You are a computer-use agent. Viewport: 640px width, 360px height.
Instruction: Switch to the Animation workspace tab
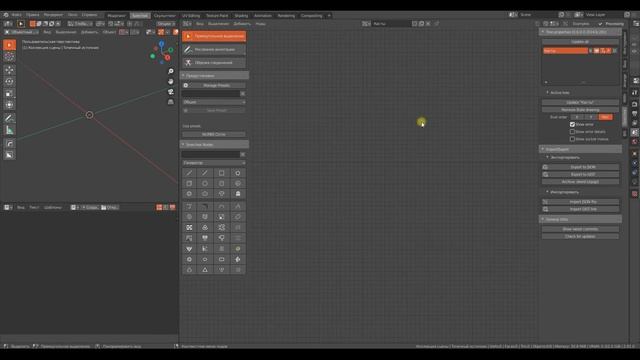(262, 16)
